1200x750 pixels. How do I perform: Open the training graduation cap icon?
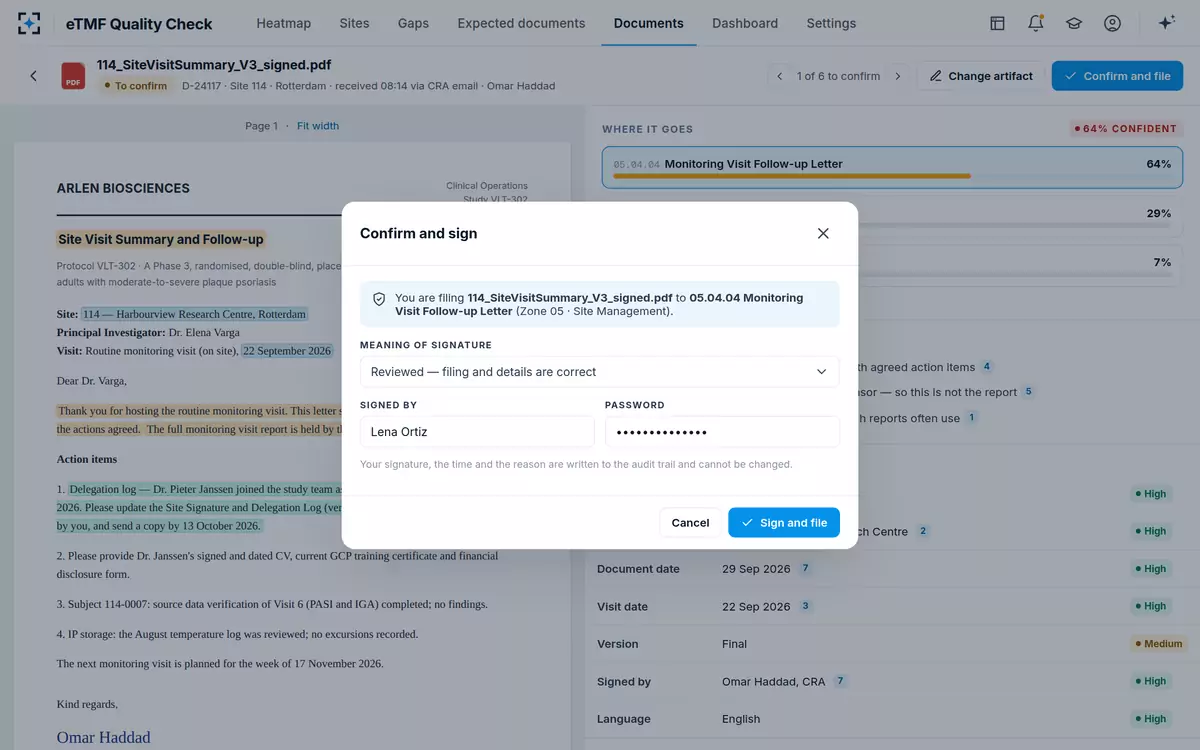(x=1074, y=23)
